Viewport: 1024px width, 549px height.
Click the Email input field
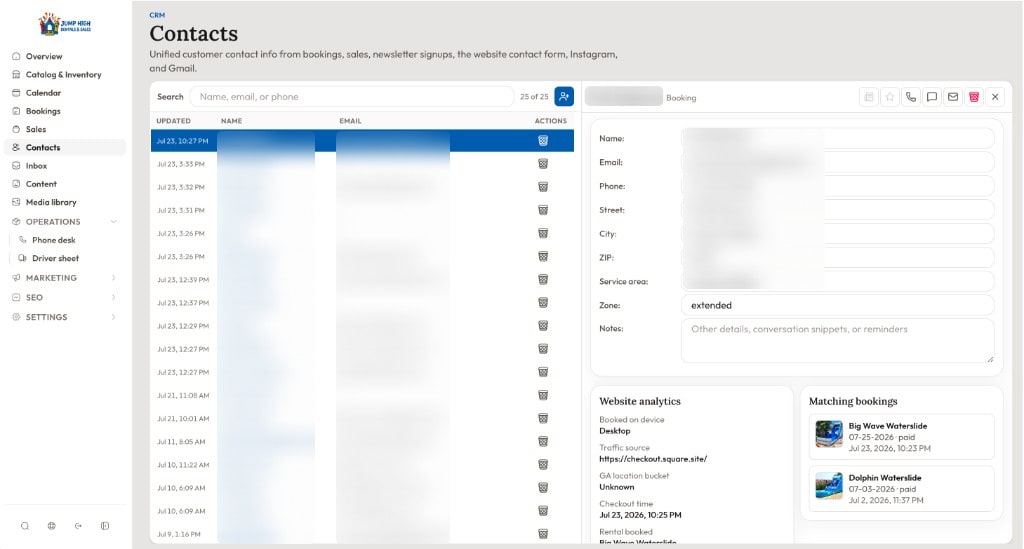[x=838, y=162]
